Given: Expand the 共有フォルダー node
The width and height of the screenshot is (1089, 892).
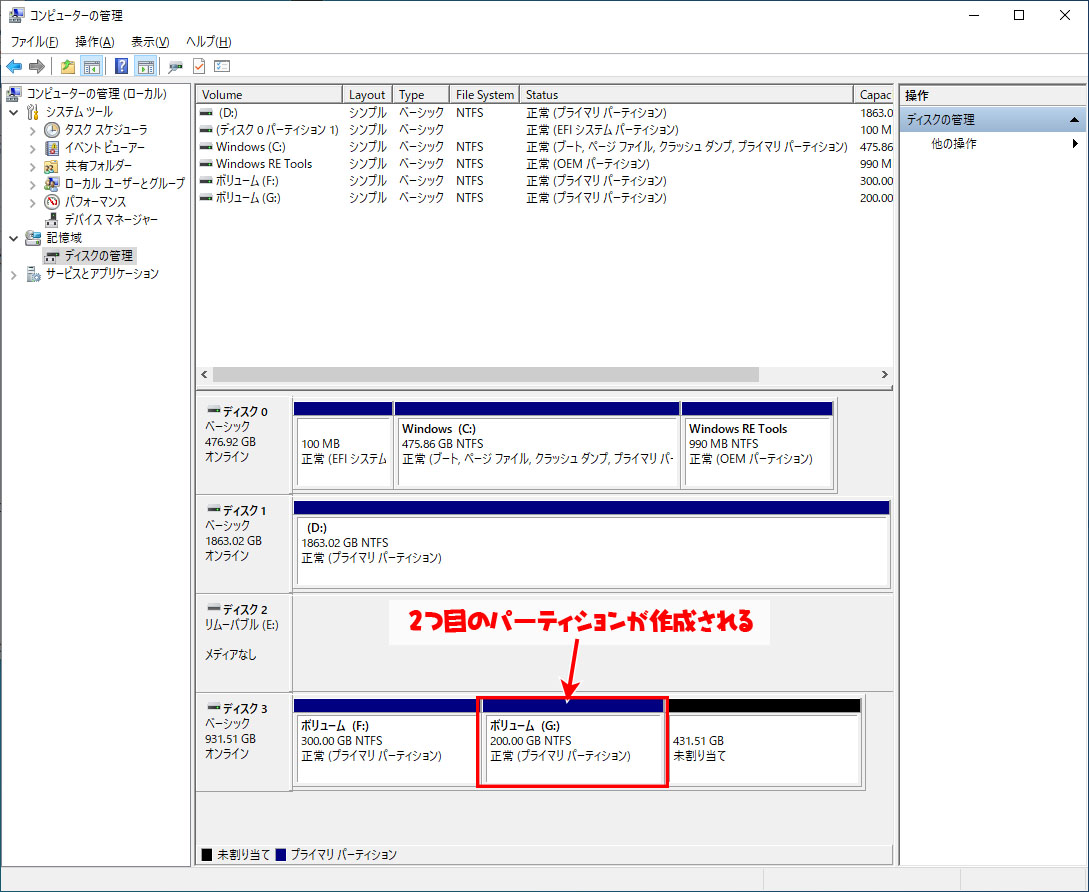Looking at the screenshot, I should [x=32, y=166].
